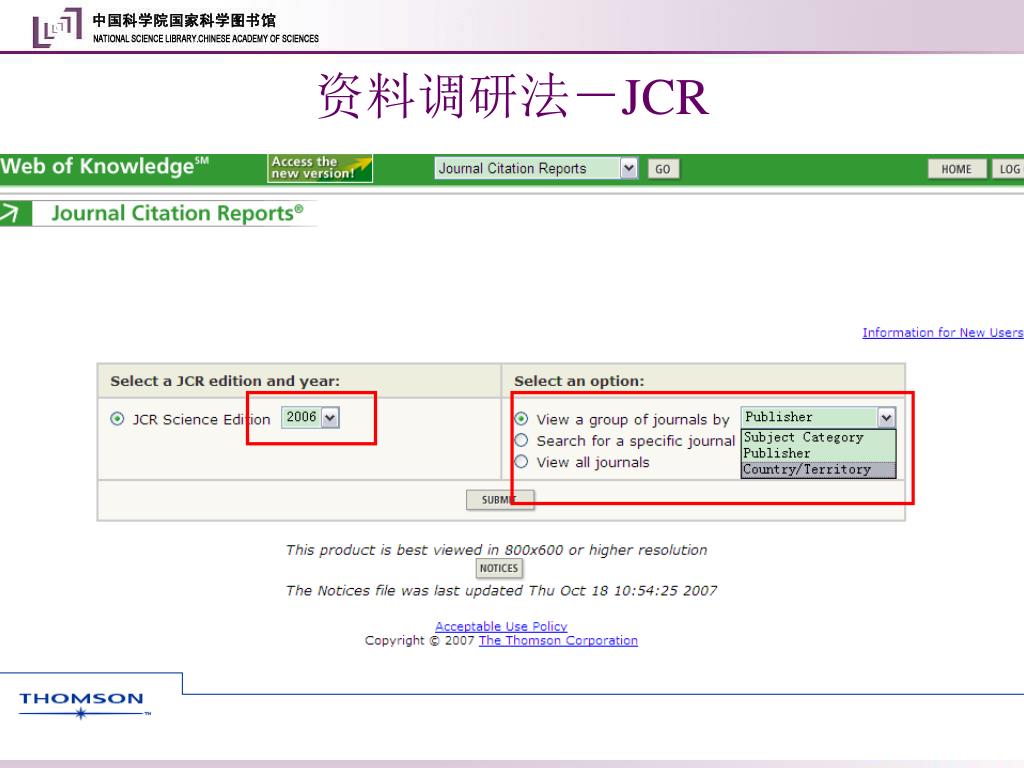Click the Access the new version banner
1024x768 pixels.
[320, 168]
